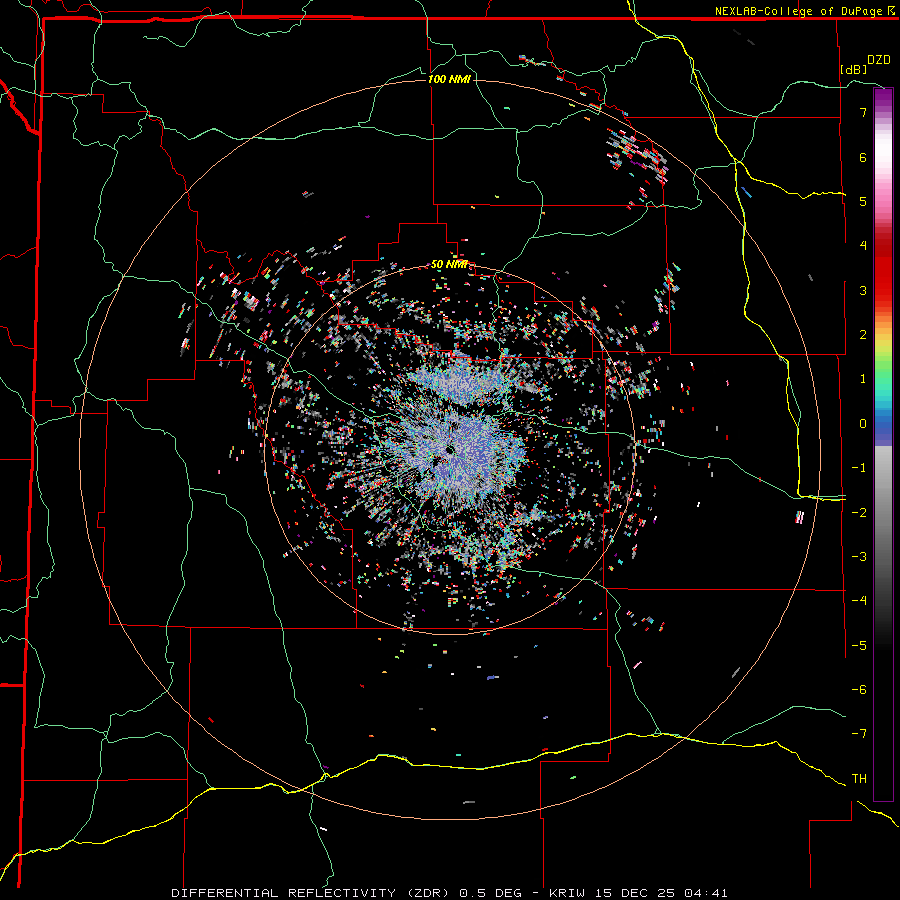Viewport: 900px width, 900px height.
Task: Click the -2 value on color scale
Action: [859, 513]
